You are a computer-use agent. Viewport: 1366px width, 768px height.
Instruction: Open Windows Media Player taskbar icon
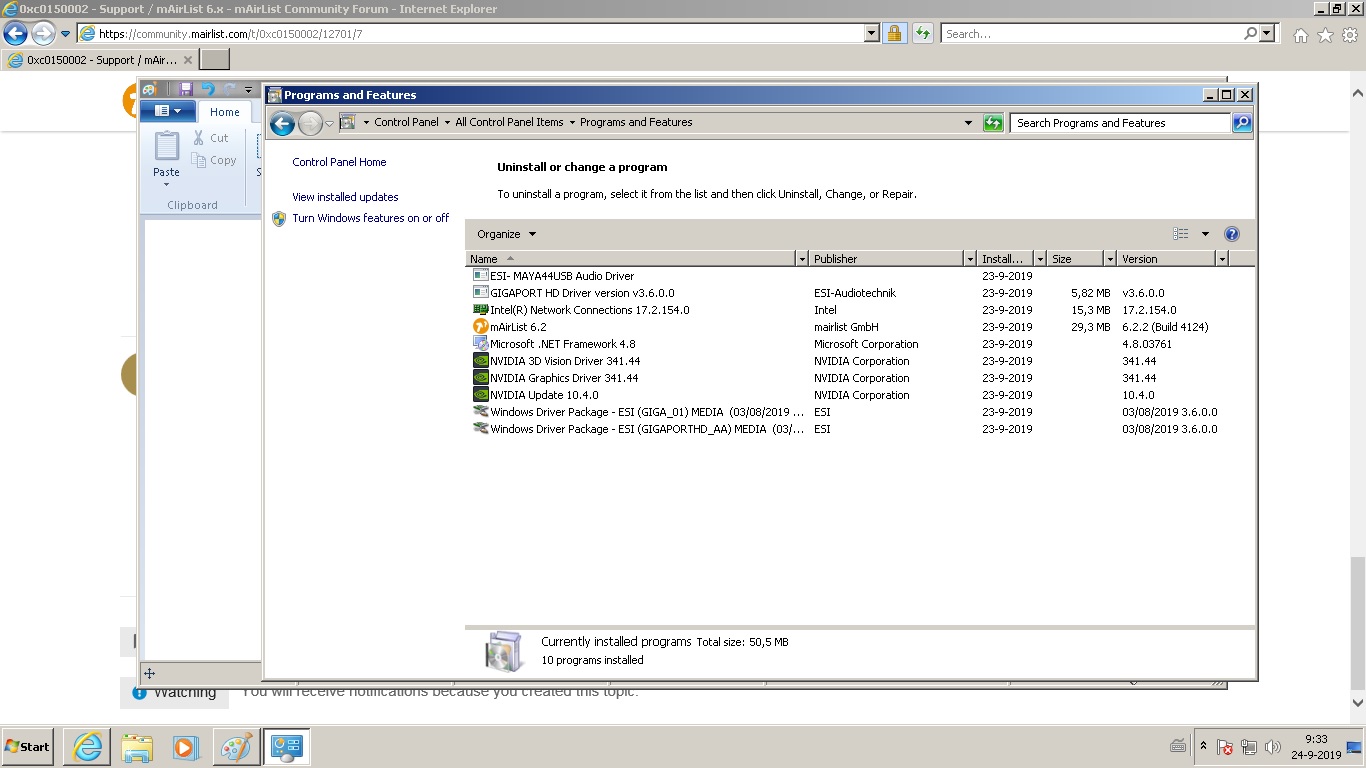pyautogui.click(x=186, y=747)
